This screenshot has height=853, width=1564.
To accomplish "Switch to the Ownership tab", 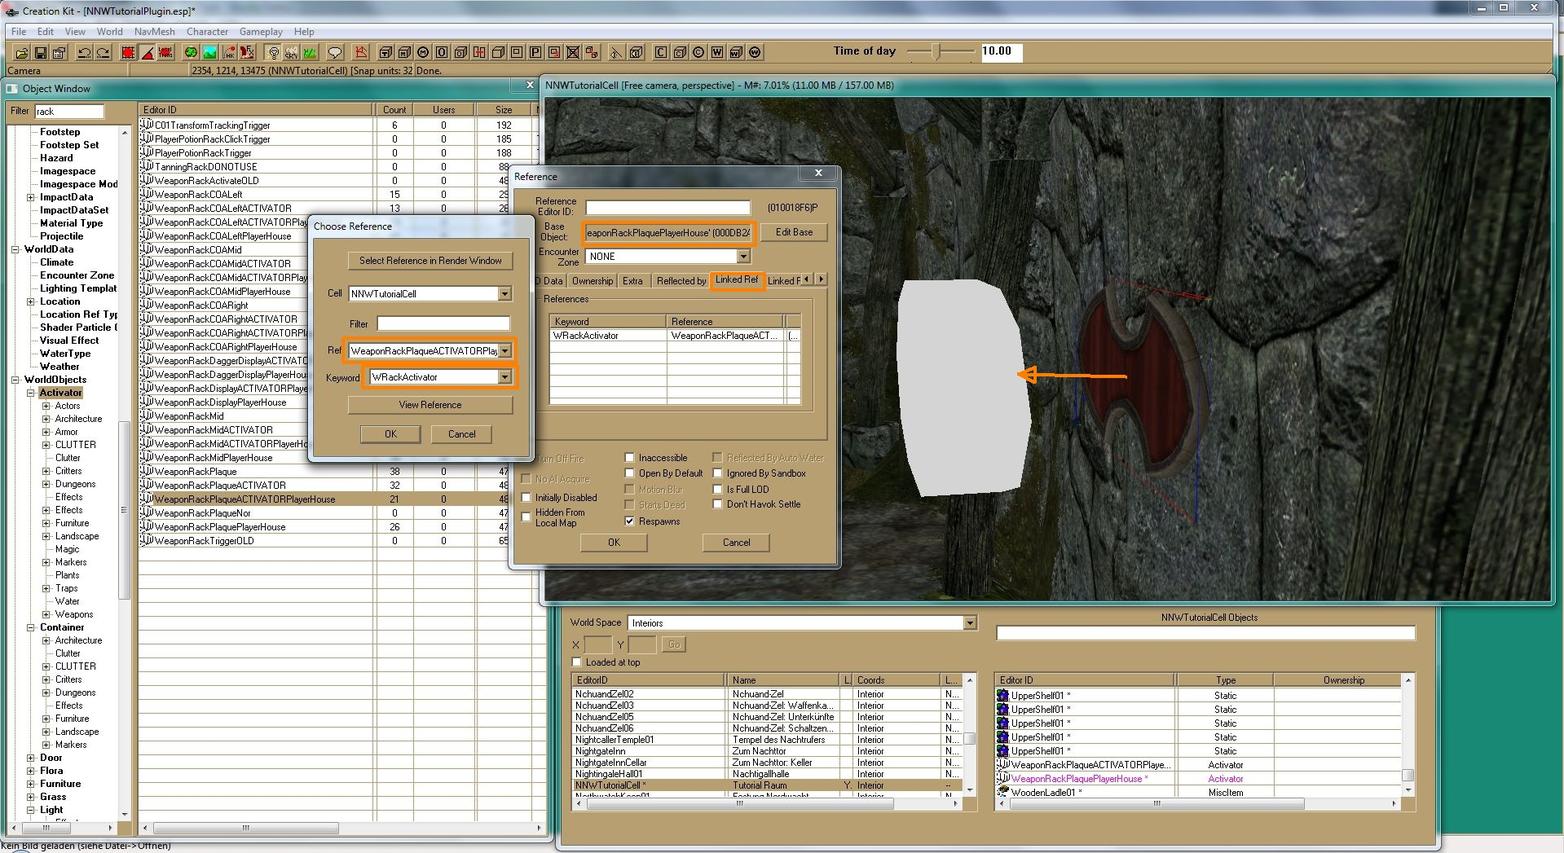I will (x=592, y=281).
